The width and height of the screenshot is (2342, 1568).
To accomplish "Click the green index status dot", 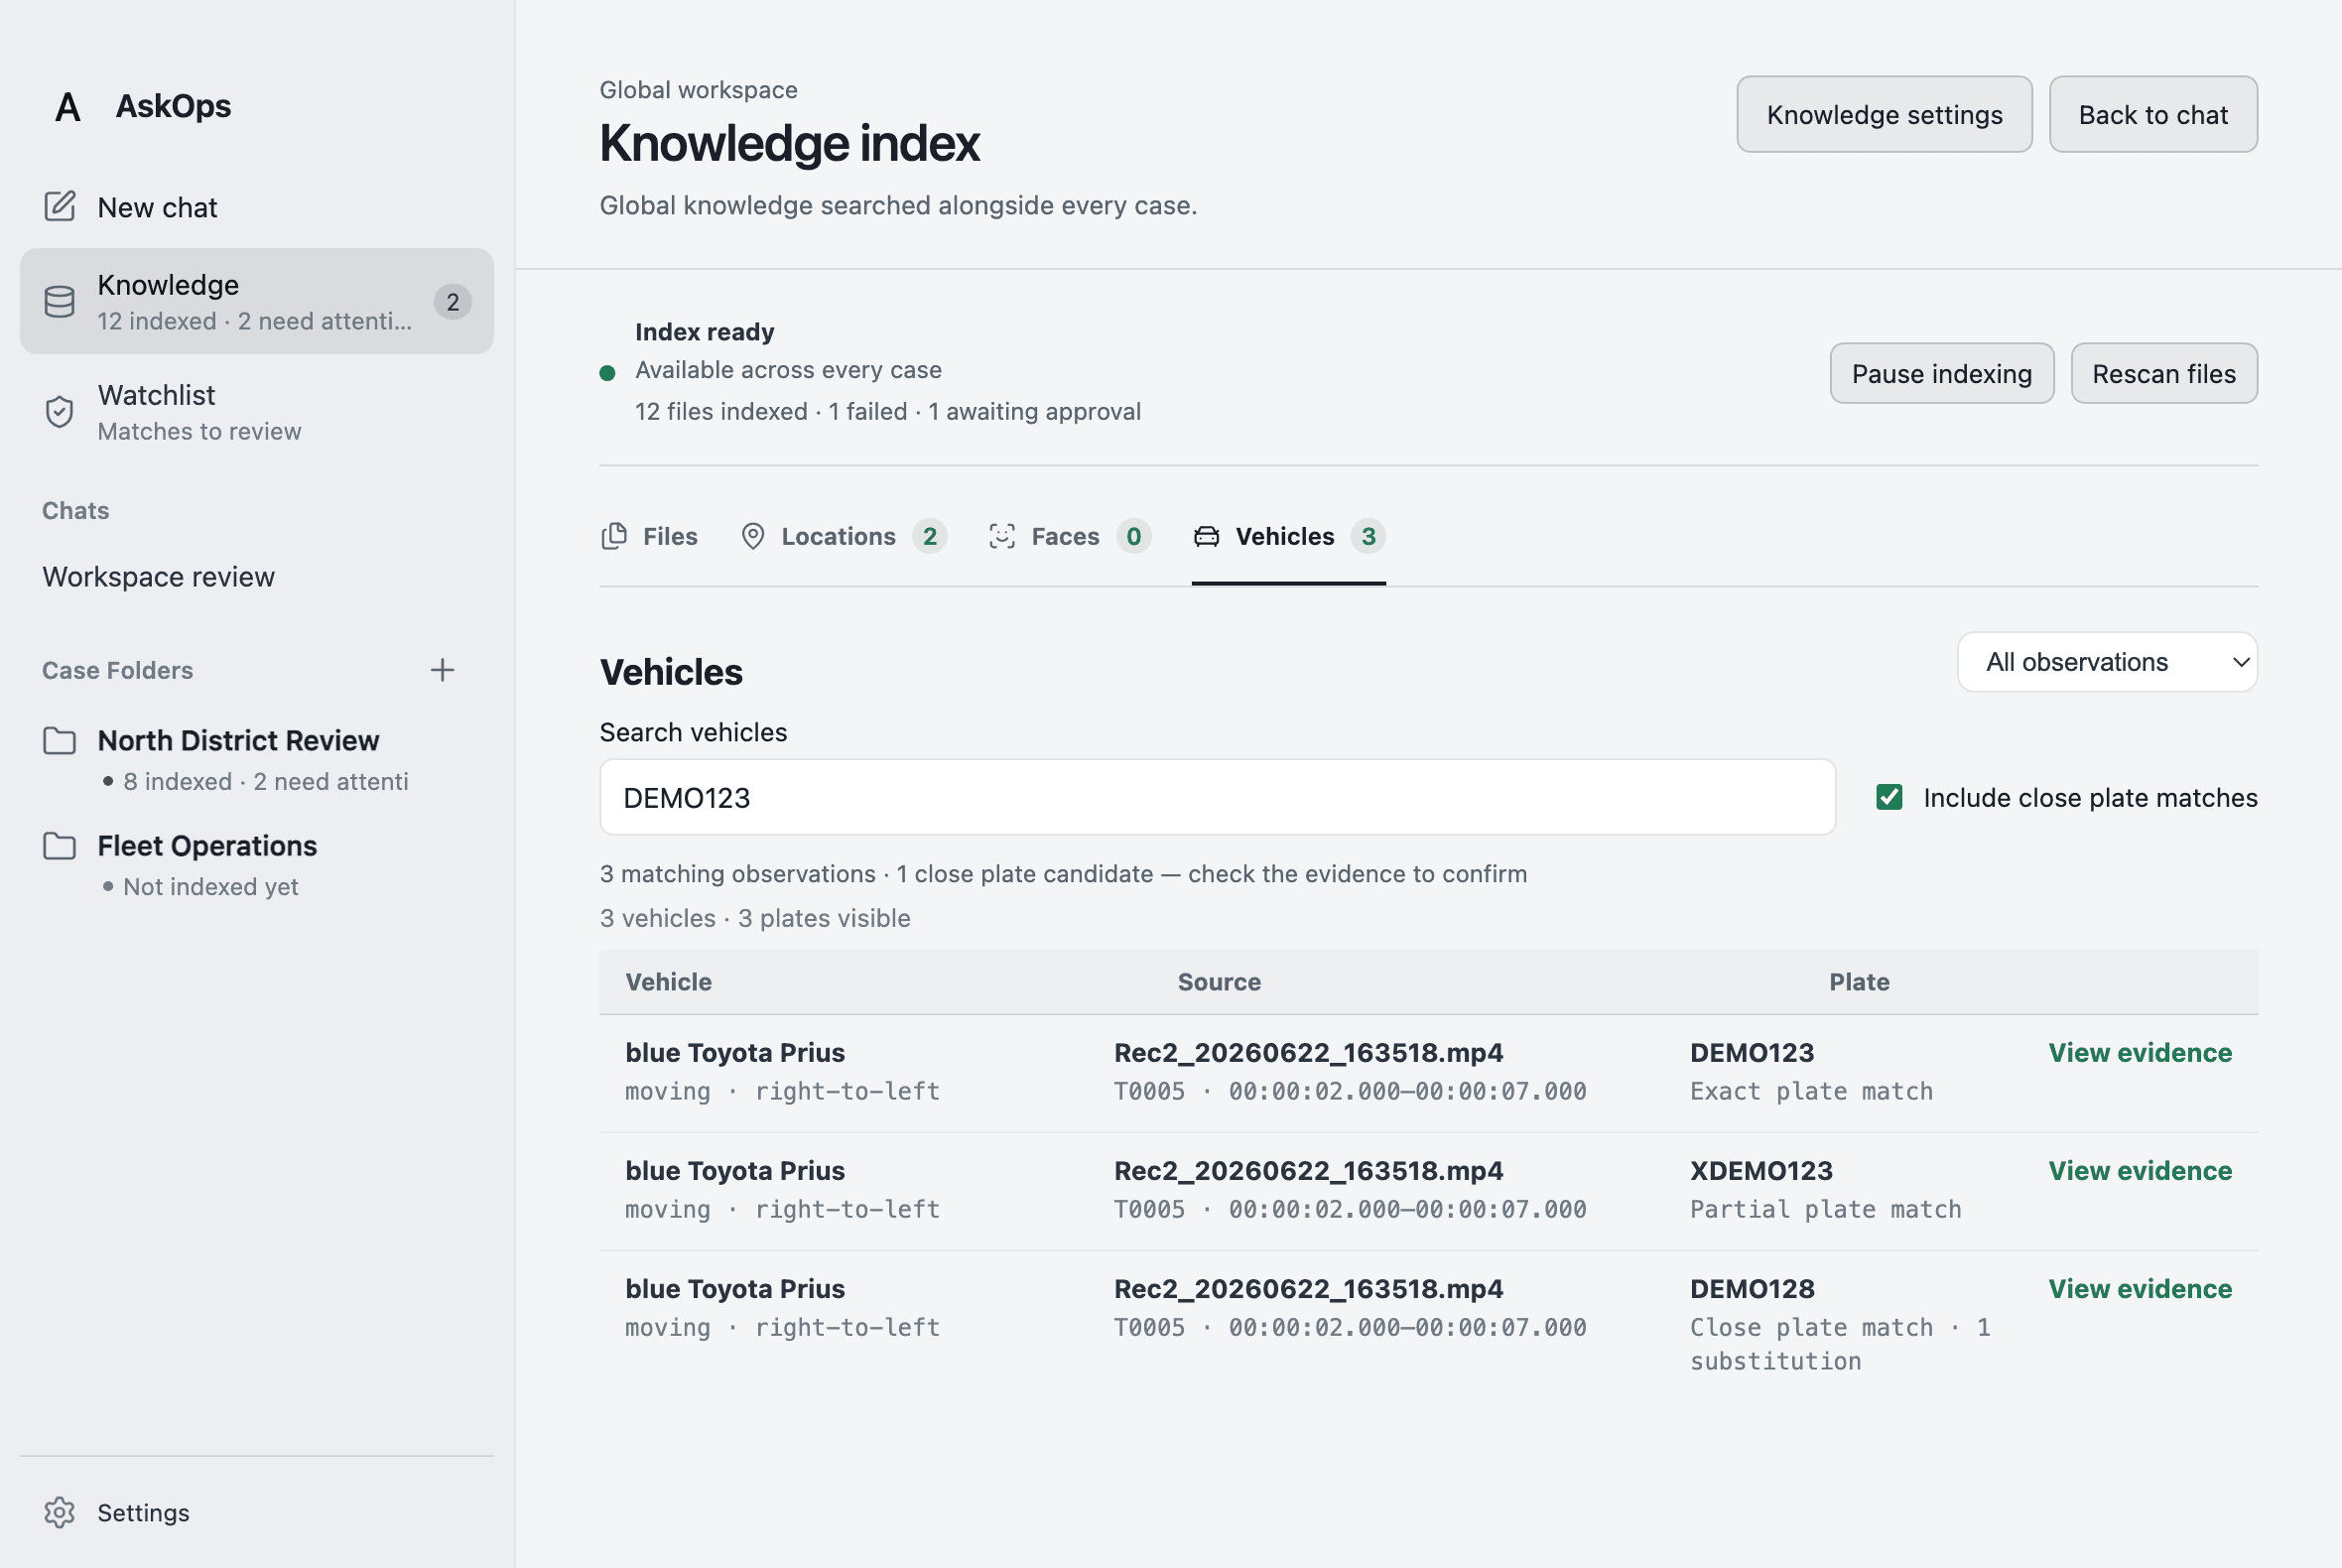I will tap(607, 373).
